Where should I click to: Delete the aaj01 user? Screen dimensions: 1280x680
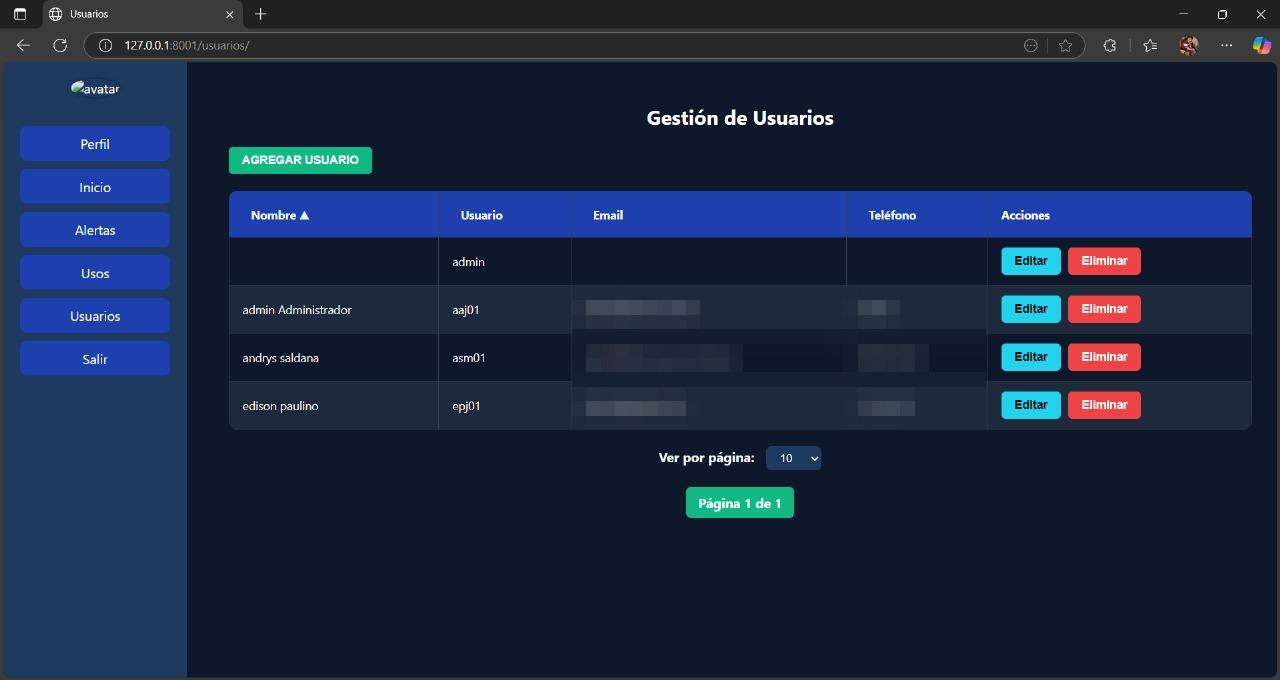(x=1104, y=309)
